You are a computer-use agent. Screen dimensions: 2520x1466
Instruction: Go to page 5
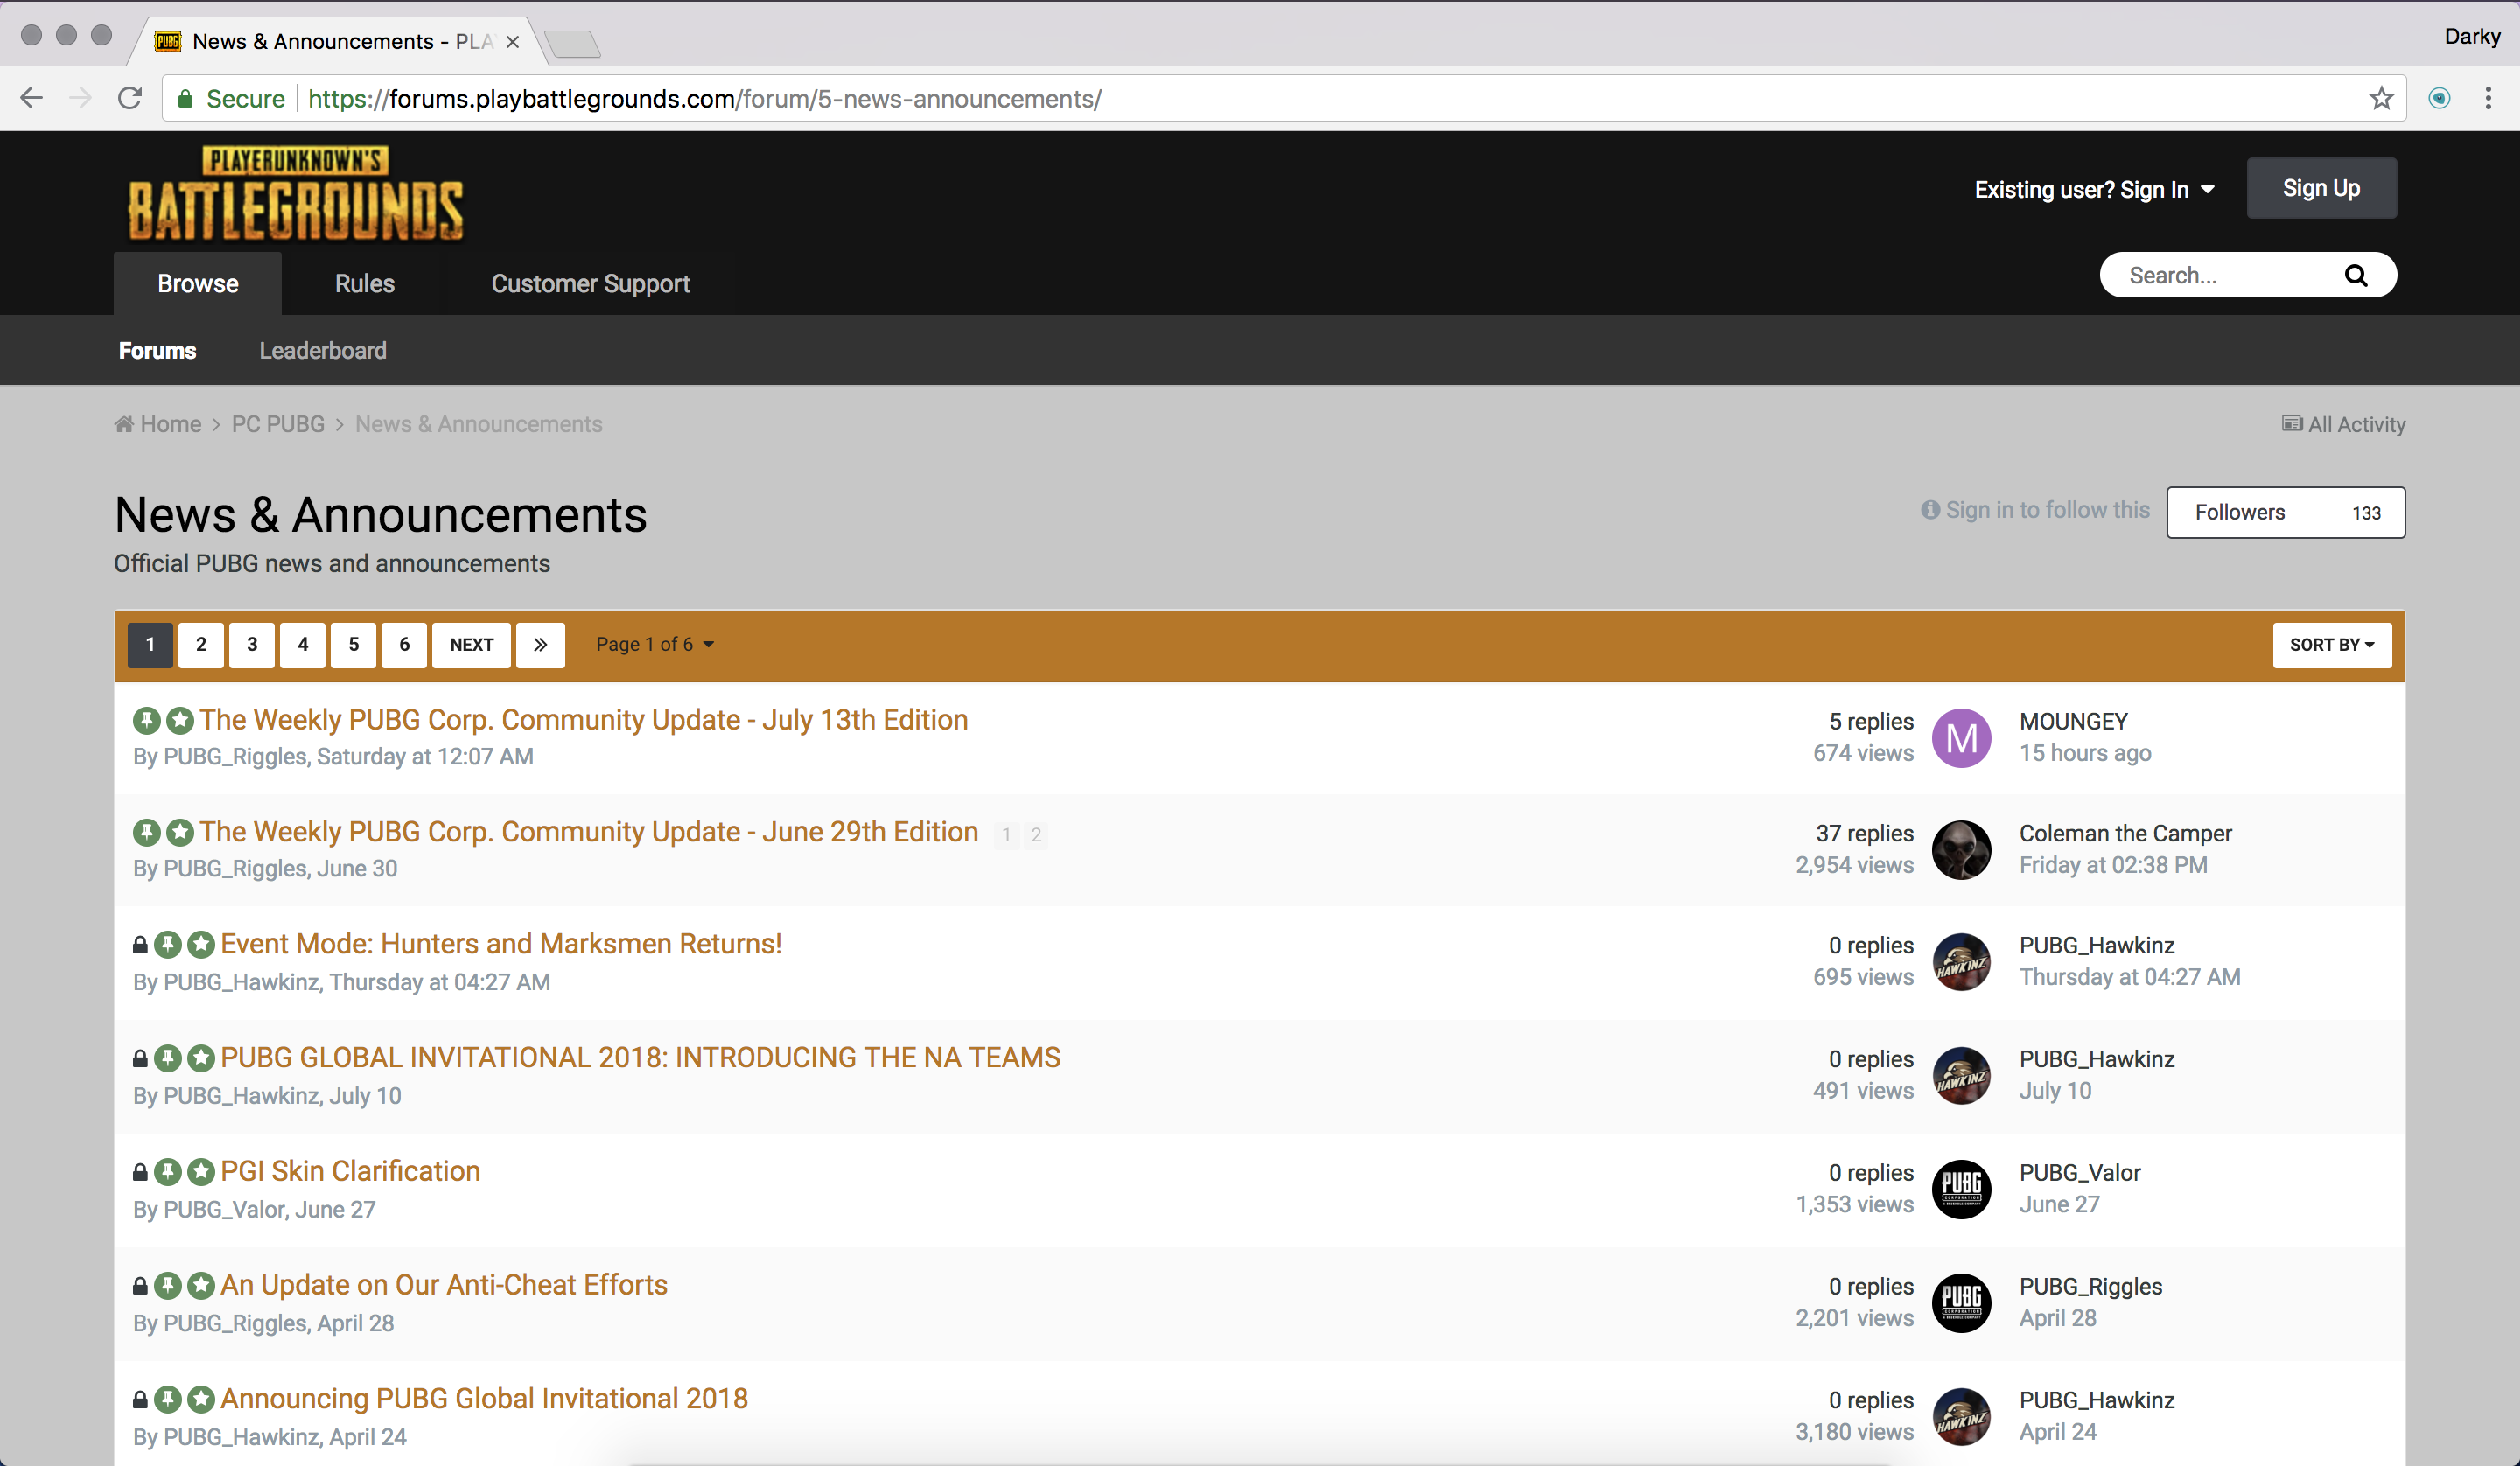click(x=354, y=645)
